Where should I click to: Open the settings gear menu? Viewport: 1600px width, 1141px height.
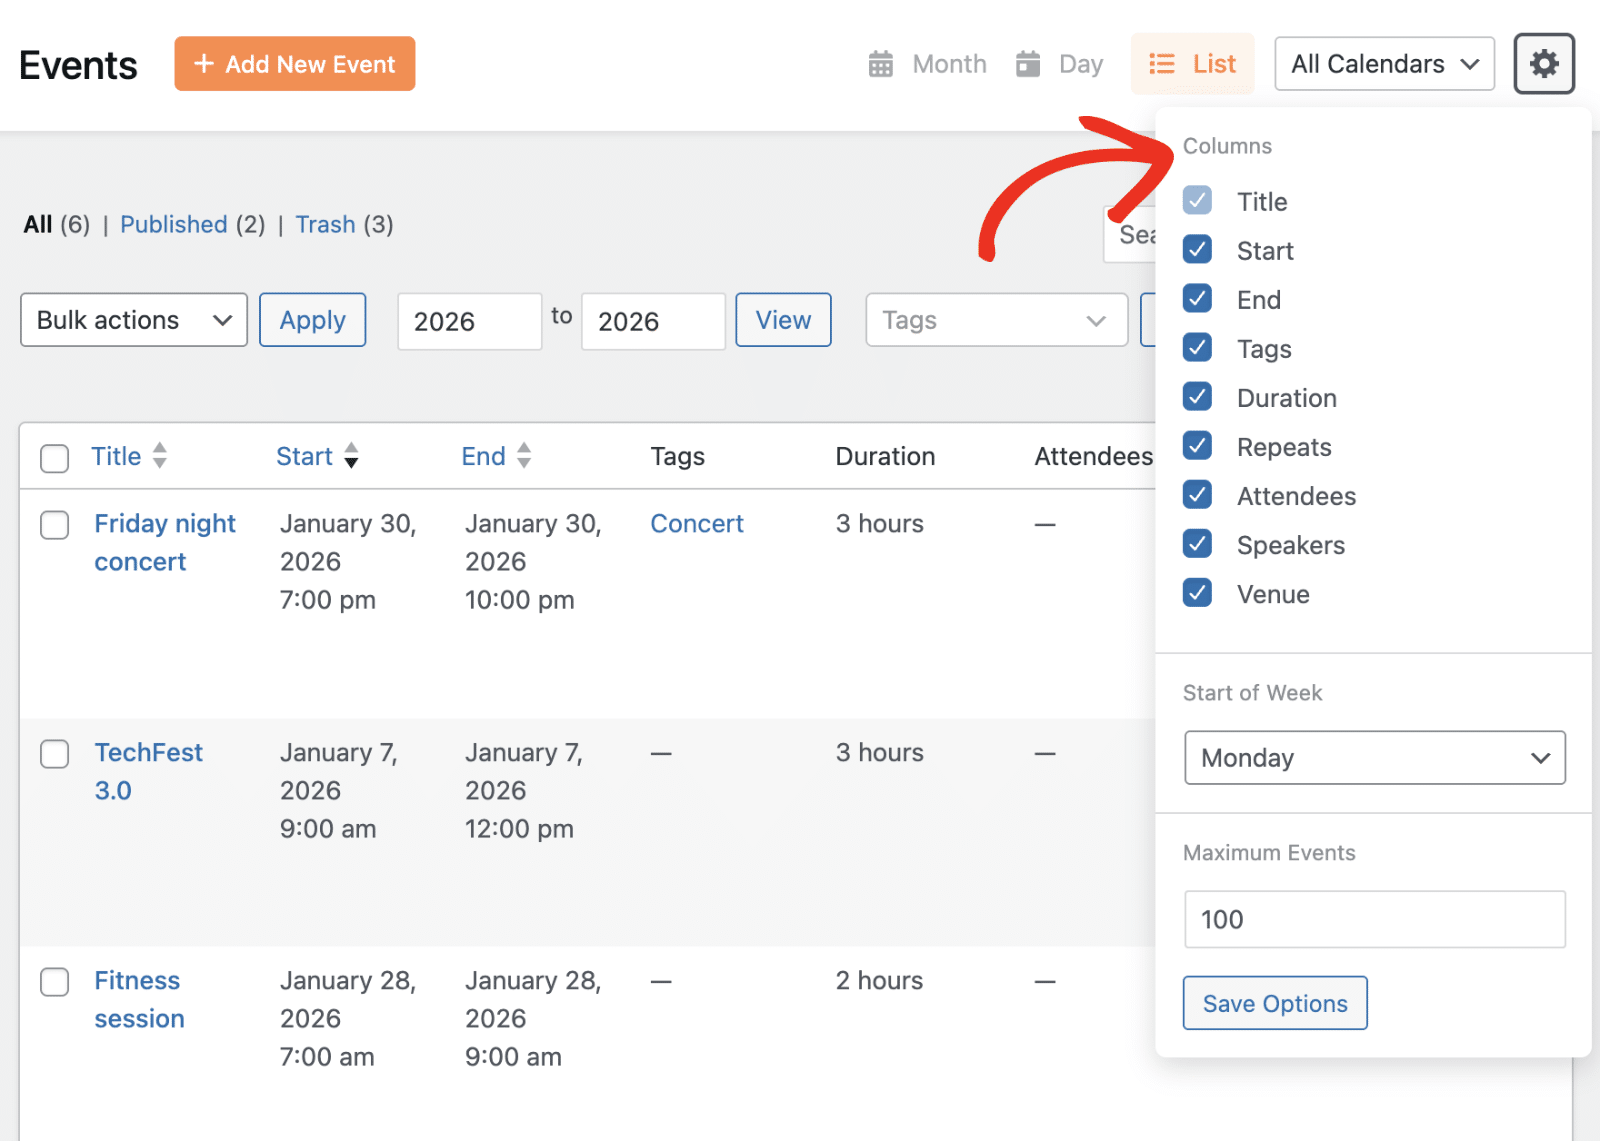1543,63
